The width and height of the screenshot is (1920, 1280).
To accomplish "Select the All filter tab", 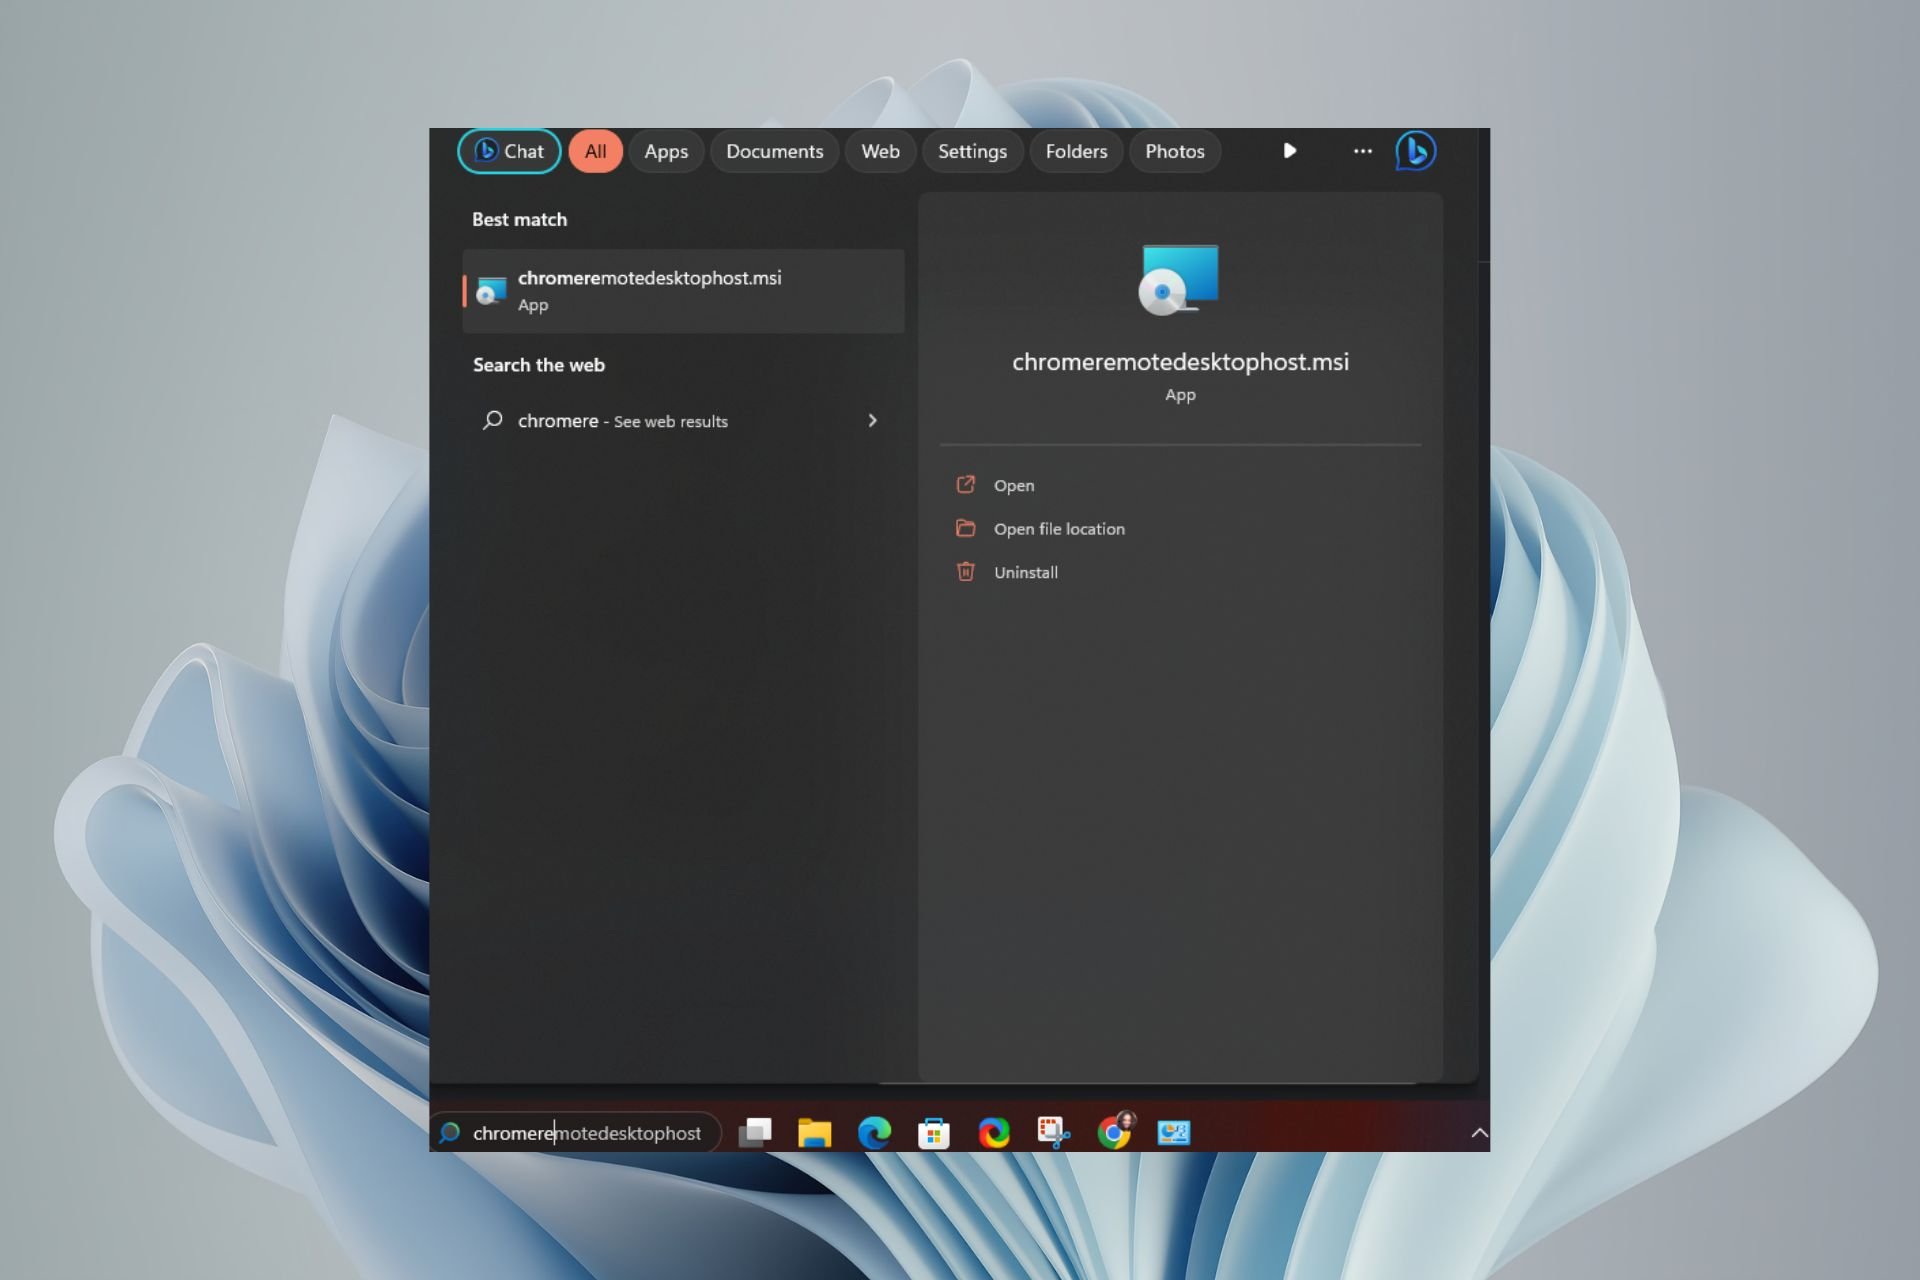I will click(595, 151).
